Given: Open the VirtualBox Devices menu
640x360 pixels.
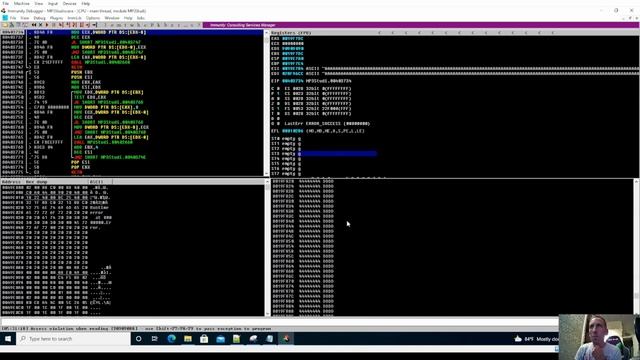Looking at the screenshot, I should pyautogui.click(x=69, y=3).
